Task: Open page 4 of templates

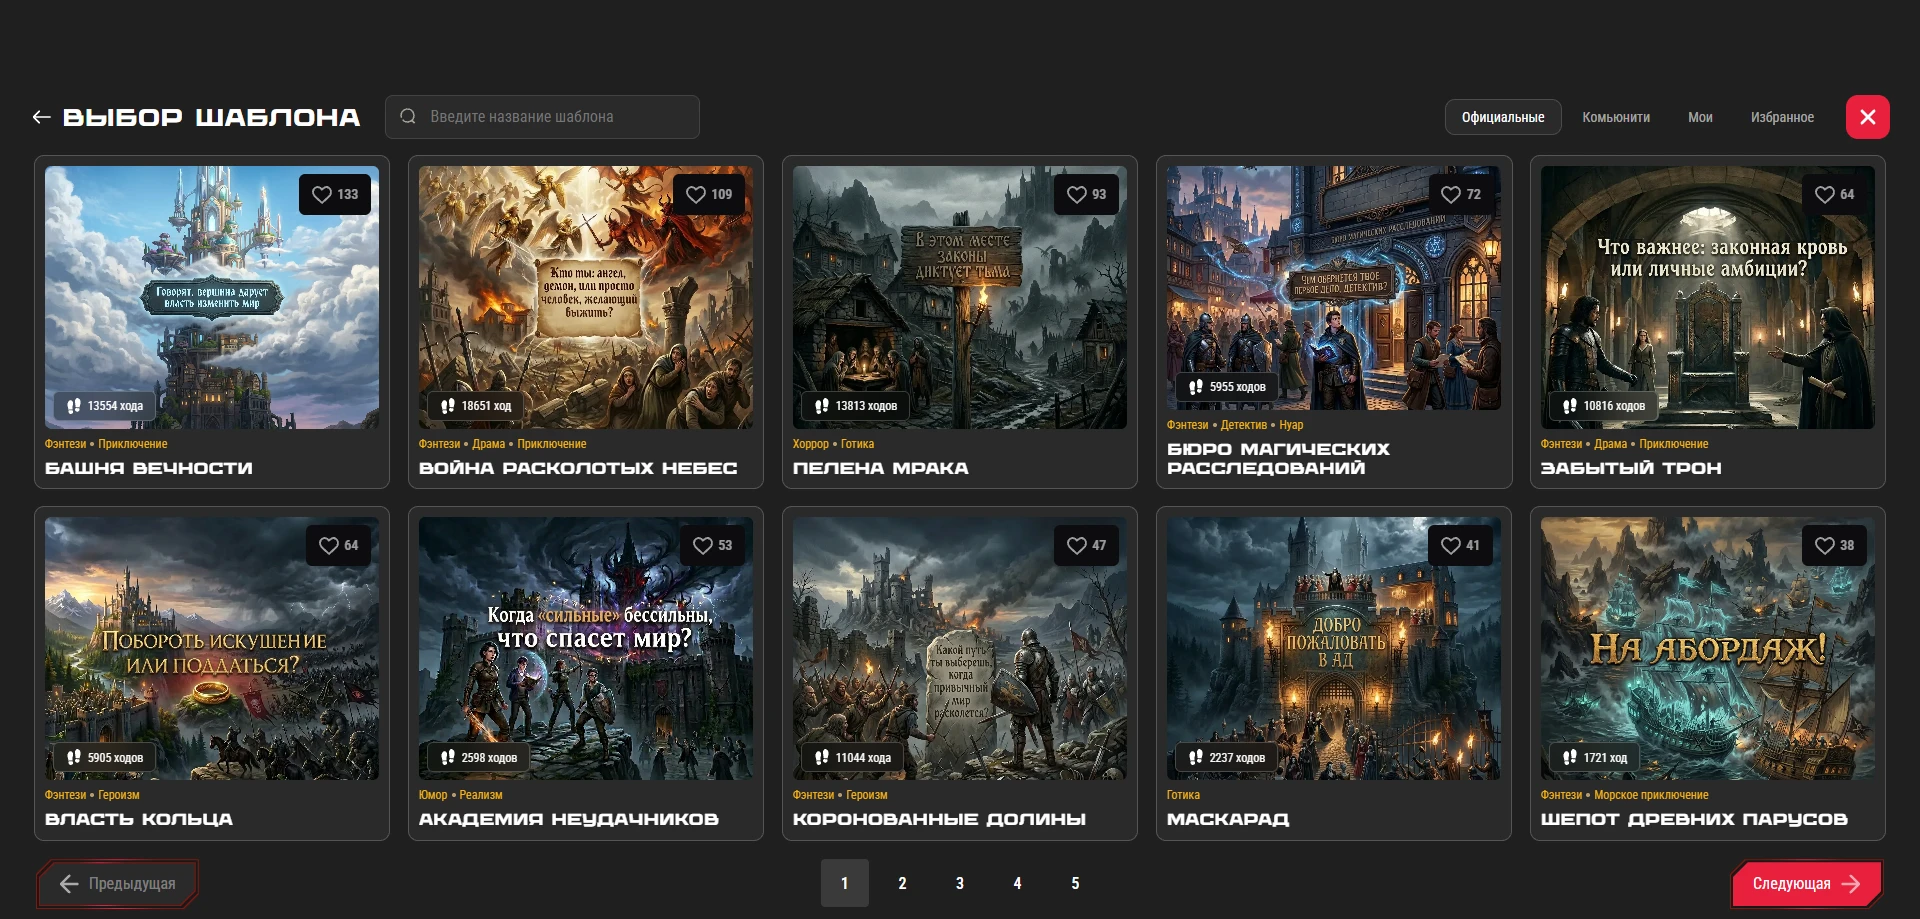Action: tap(1018, 883)
